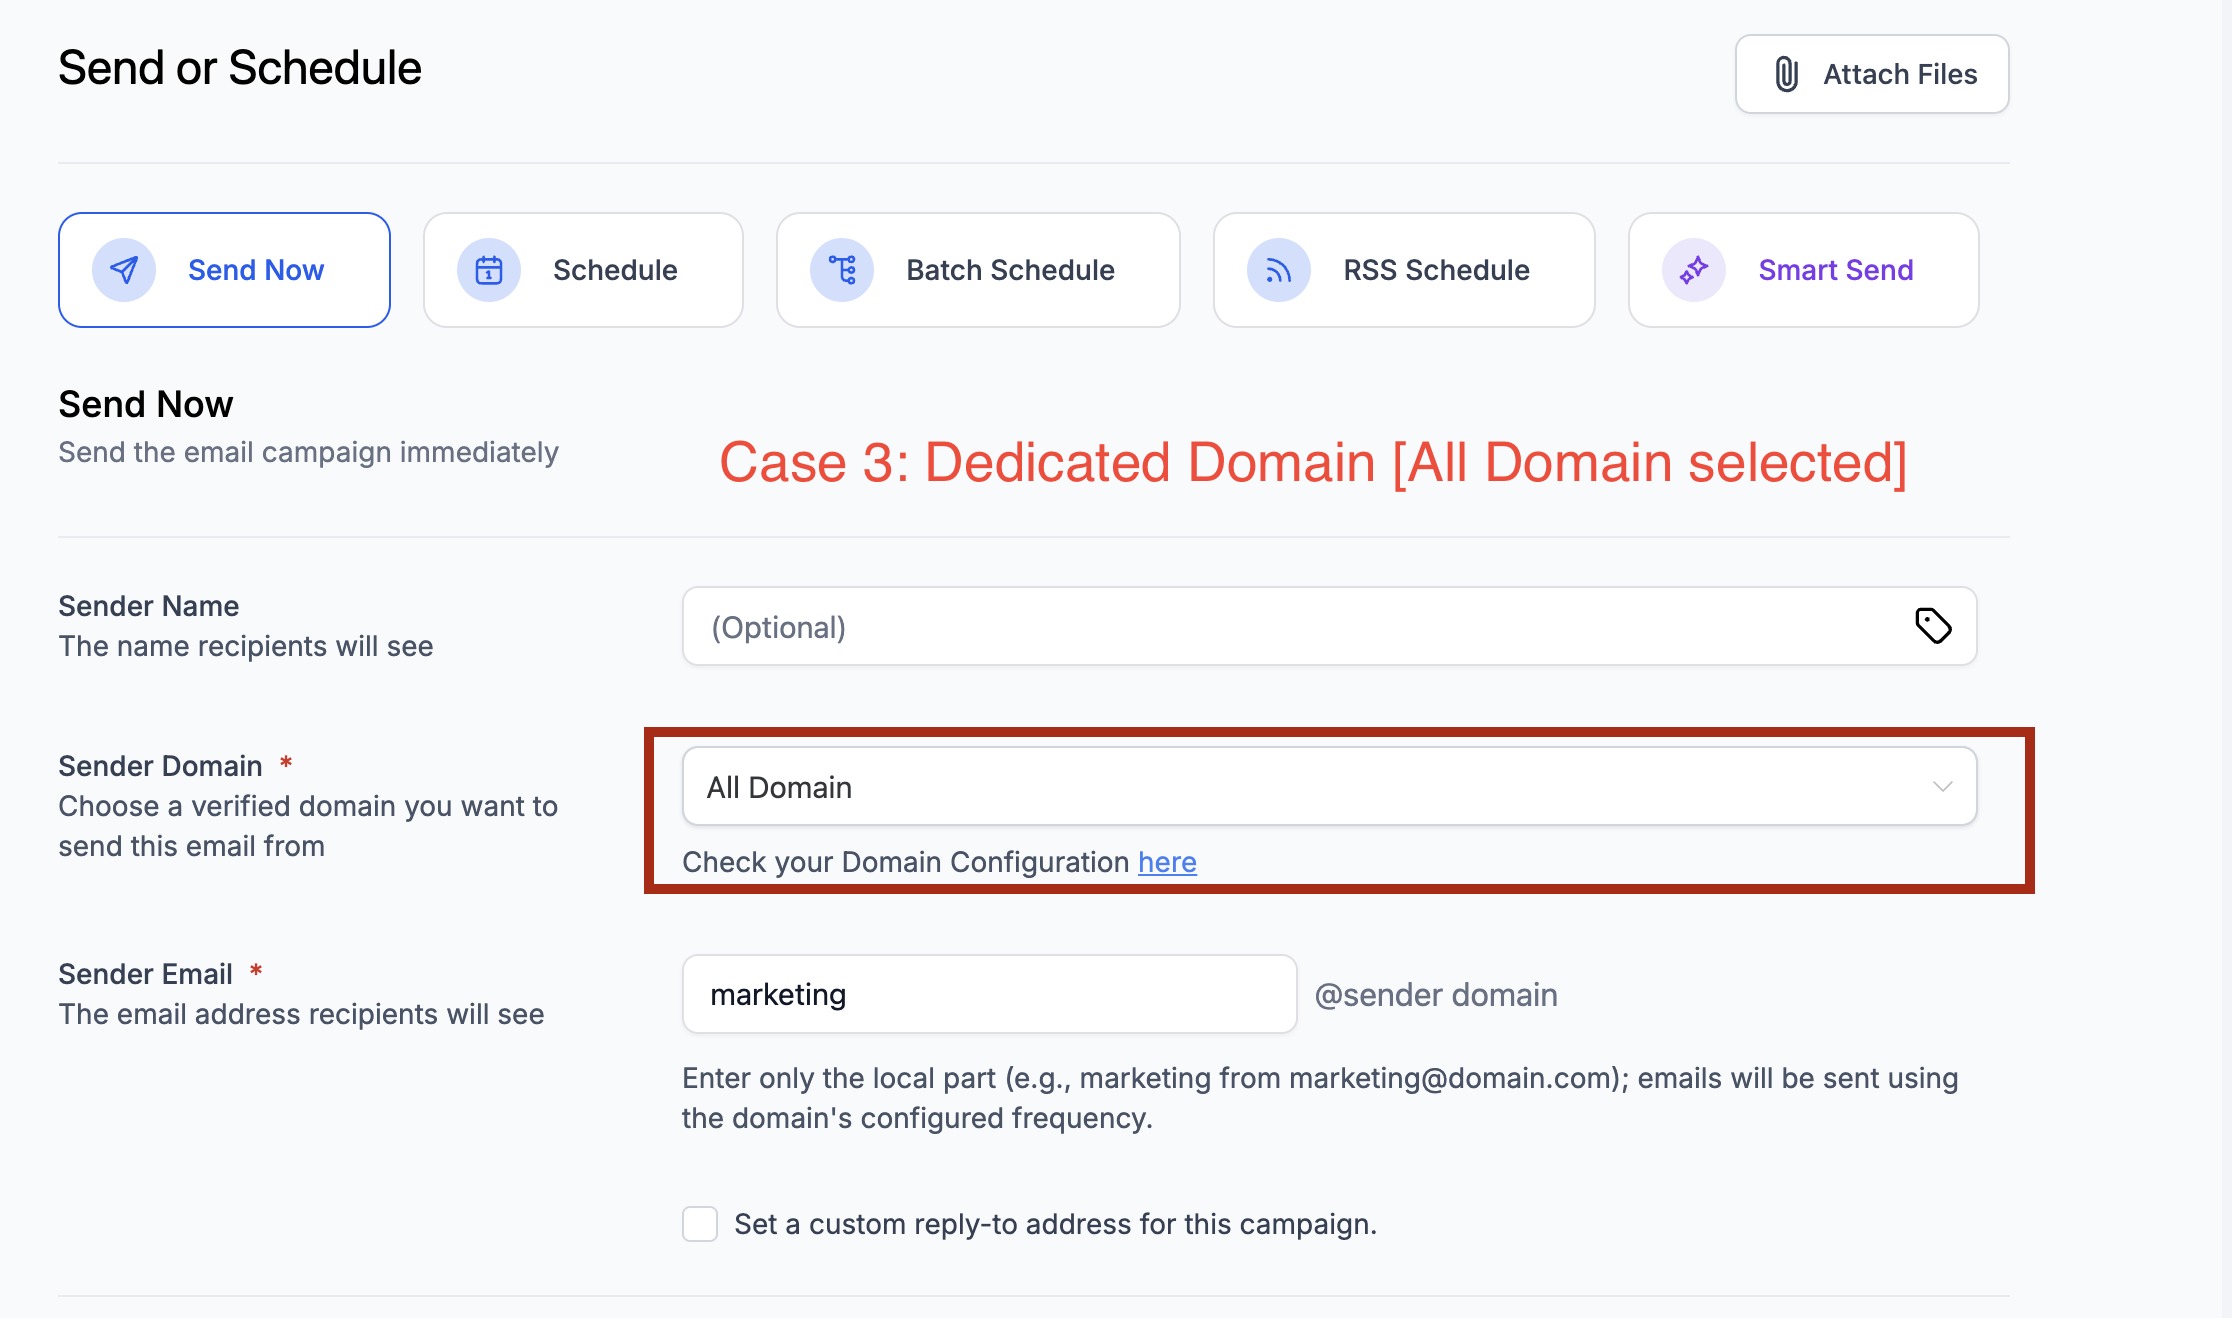Click the tag icon in Sender Name
This screenshot has width=2232, height=1318.
pyautogui.click(x=1933, y=626)
